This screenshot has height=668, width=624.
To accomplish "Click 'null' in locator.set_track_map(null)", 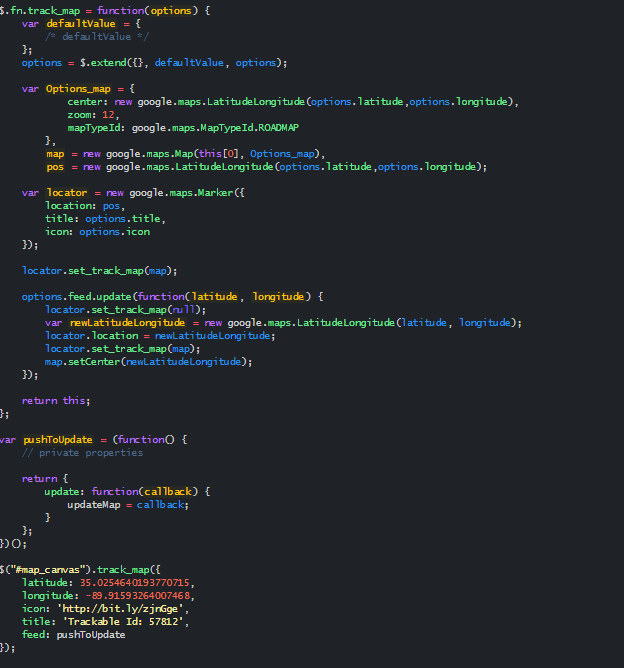I will (184, 310).
